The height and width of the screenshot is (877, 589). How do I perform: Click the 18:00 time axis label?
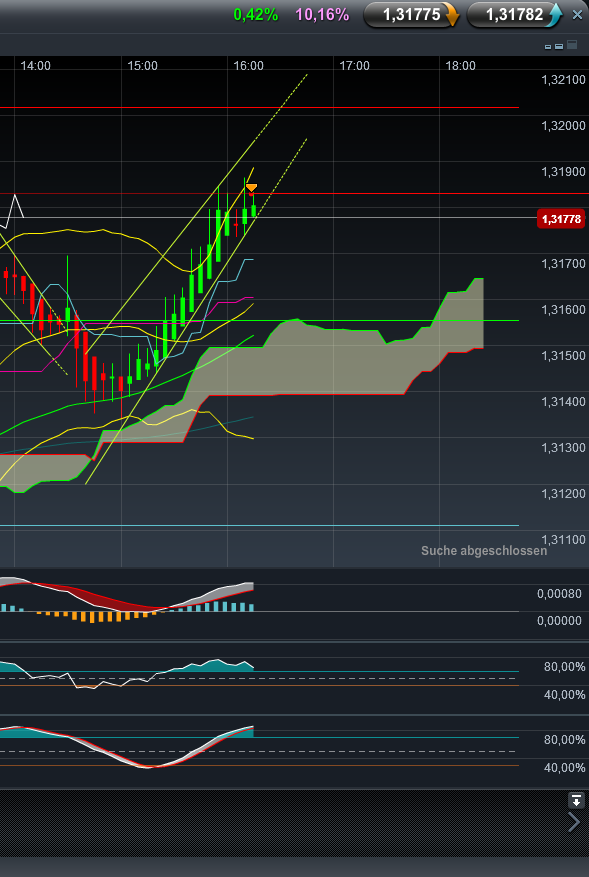click(x=460, y=66)
